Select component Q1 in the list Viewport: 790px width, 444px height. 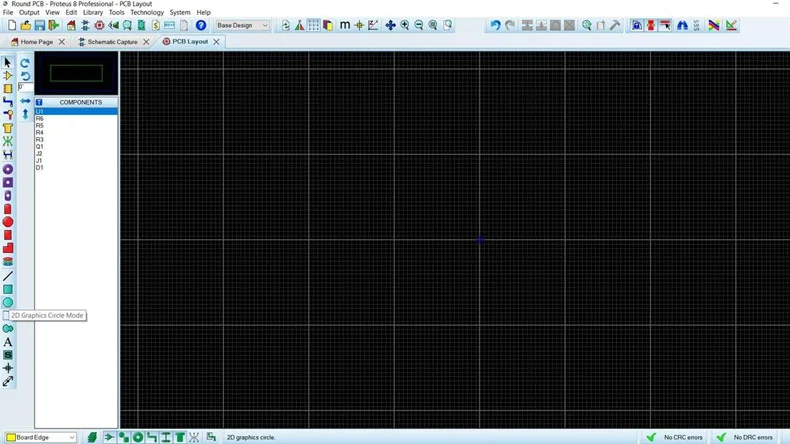tap(40, 147)
